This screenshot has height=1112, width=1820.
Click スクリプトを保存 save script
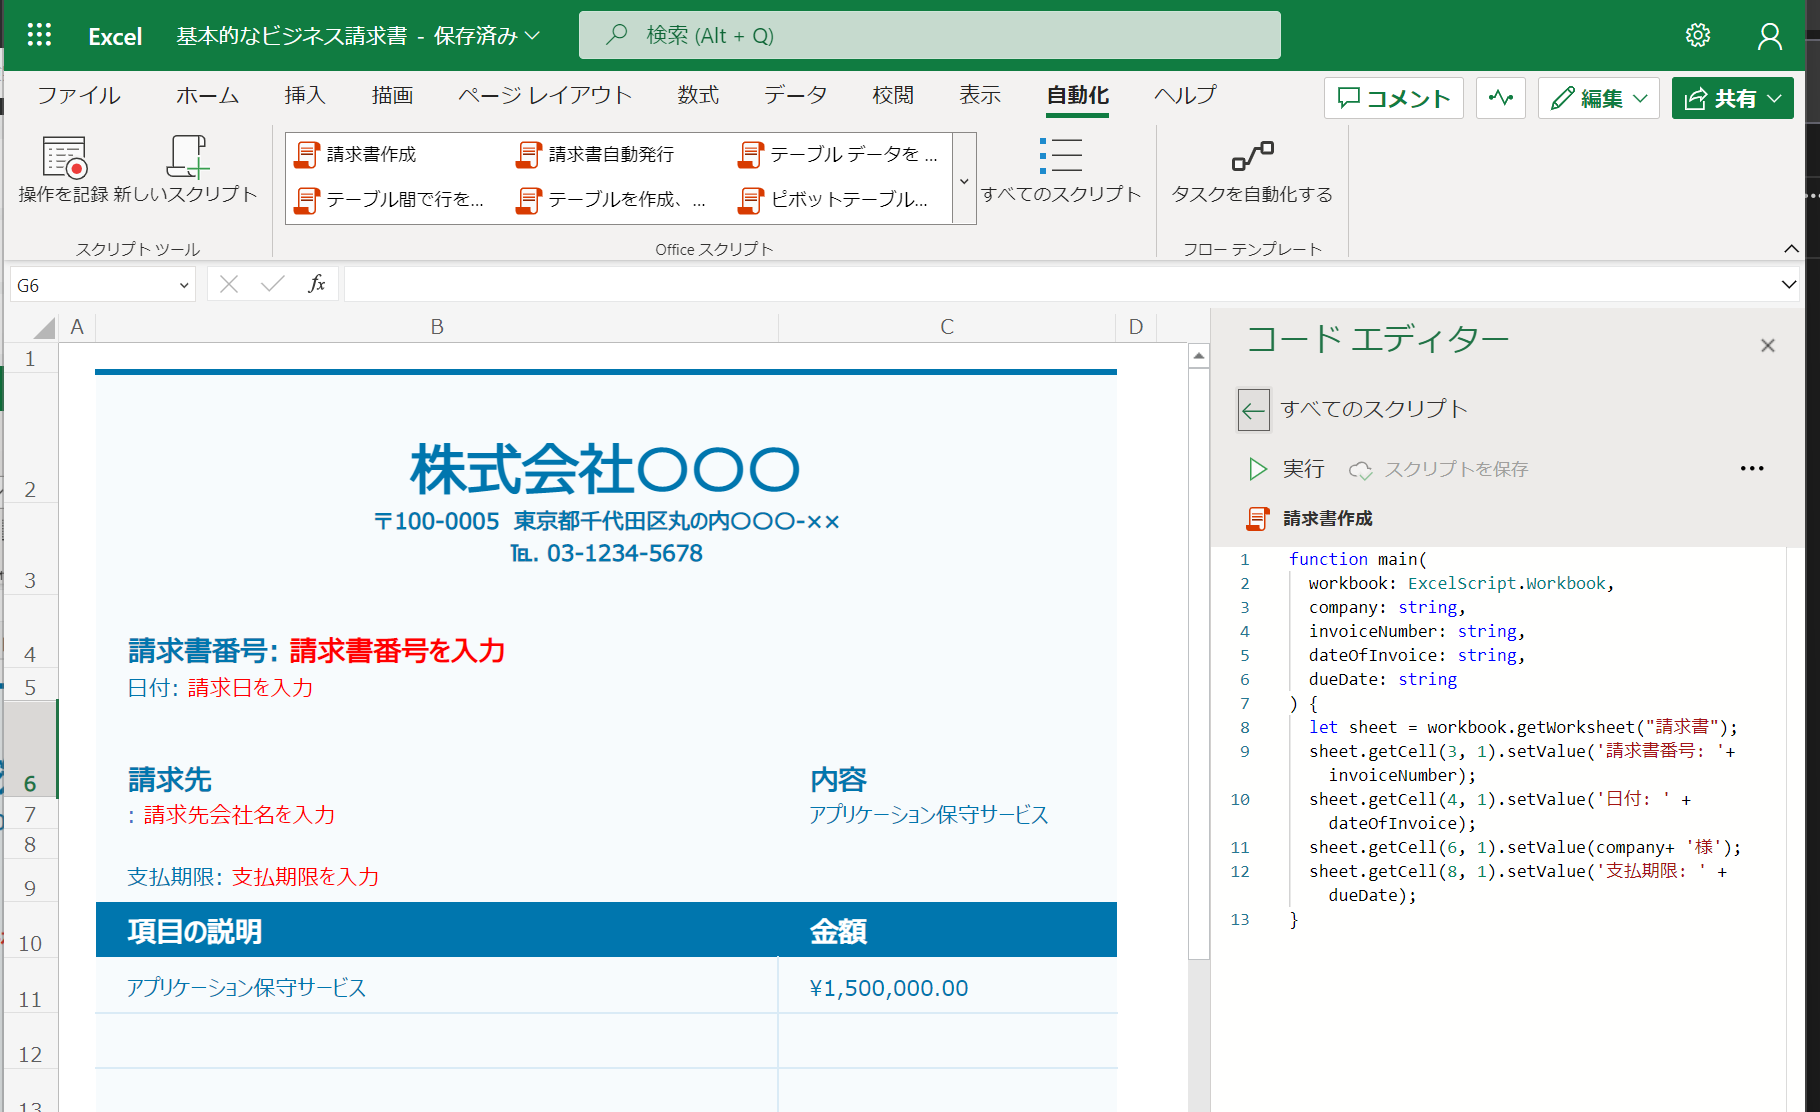click(1439, 469)
